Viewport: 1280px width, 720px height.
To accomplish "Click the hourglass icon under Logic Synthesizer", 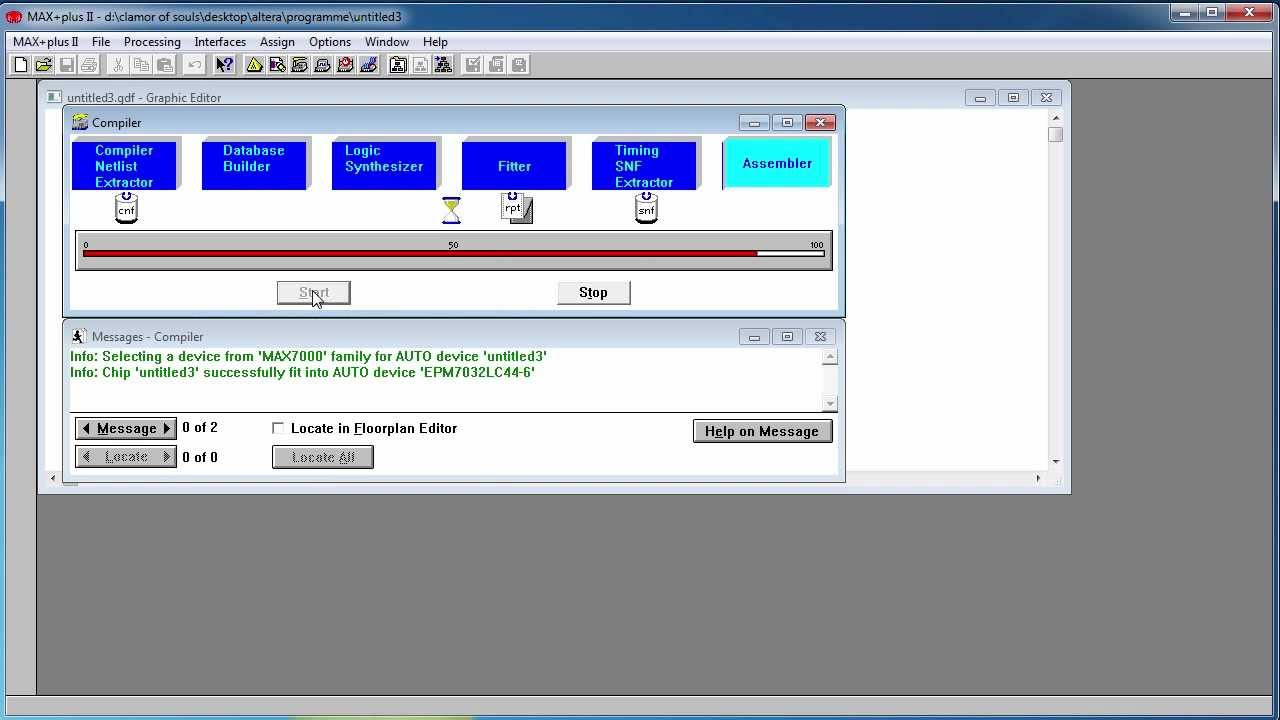I will tap(451, 210).
